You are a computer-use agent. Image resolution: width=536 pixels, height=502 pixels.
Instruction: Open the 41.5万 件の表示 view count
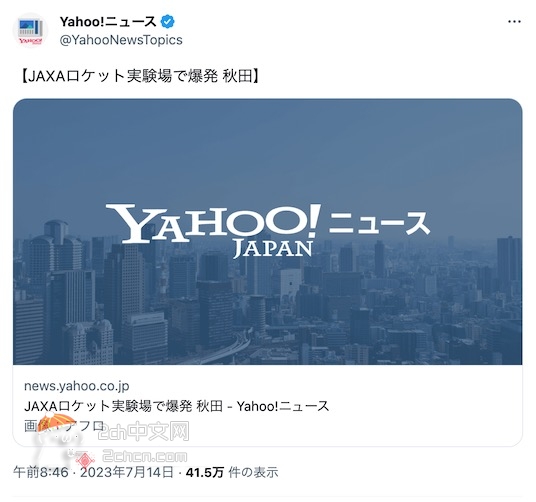232,473
